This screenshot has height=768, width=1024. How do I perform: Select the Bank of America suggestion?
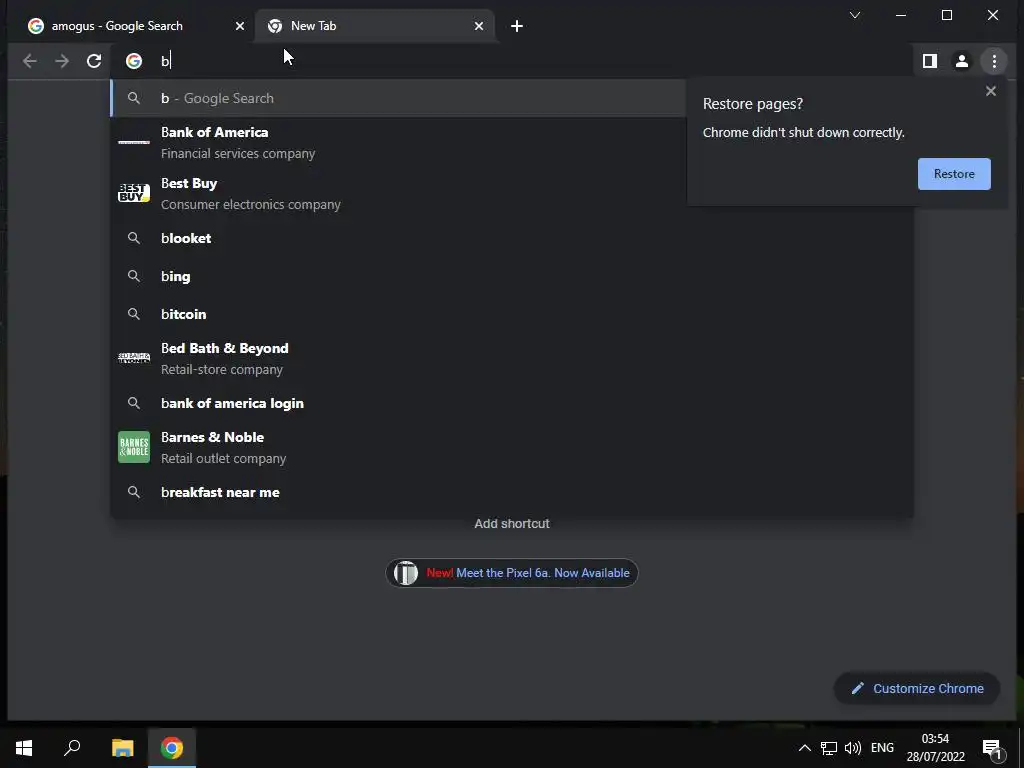point(398,142)
